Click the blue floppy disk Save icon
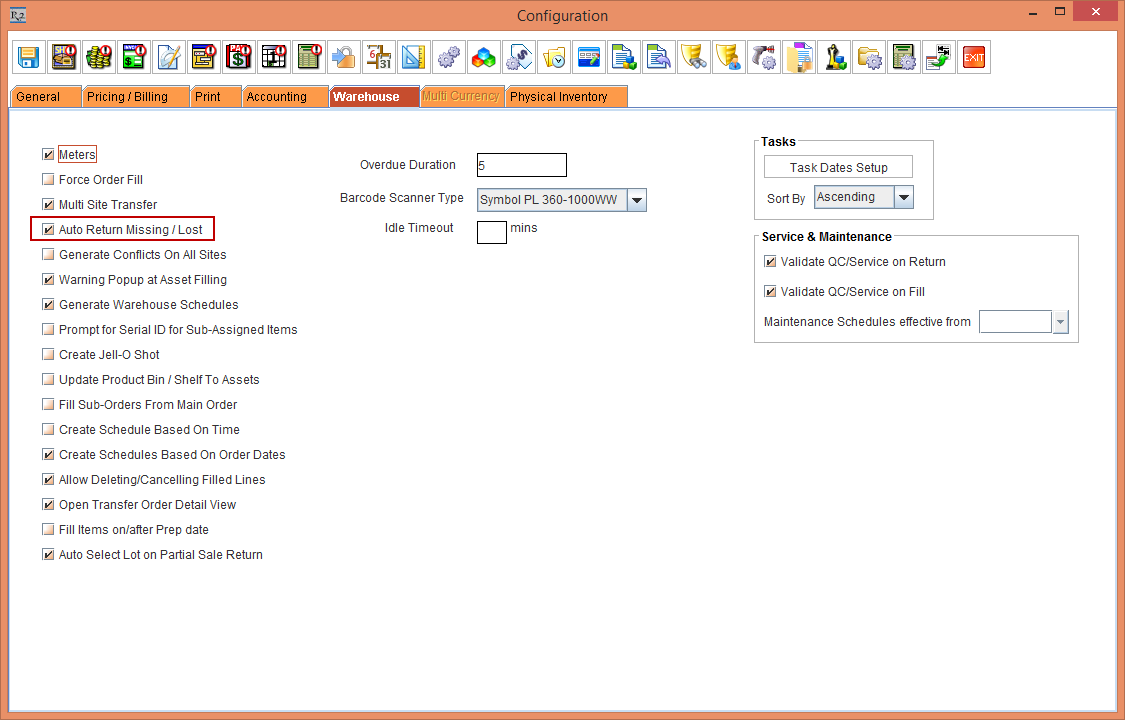This screenshot has height=720, width=1125. coord(28,58)
